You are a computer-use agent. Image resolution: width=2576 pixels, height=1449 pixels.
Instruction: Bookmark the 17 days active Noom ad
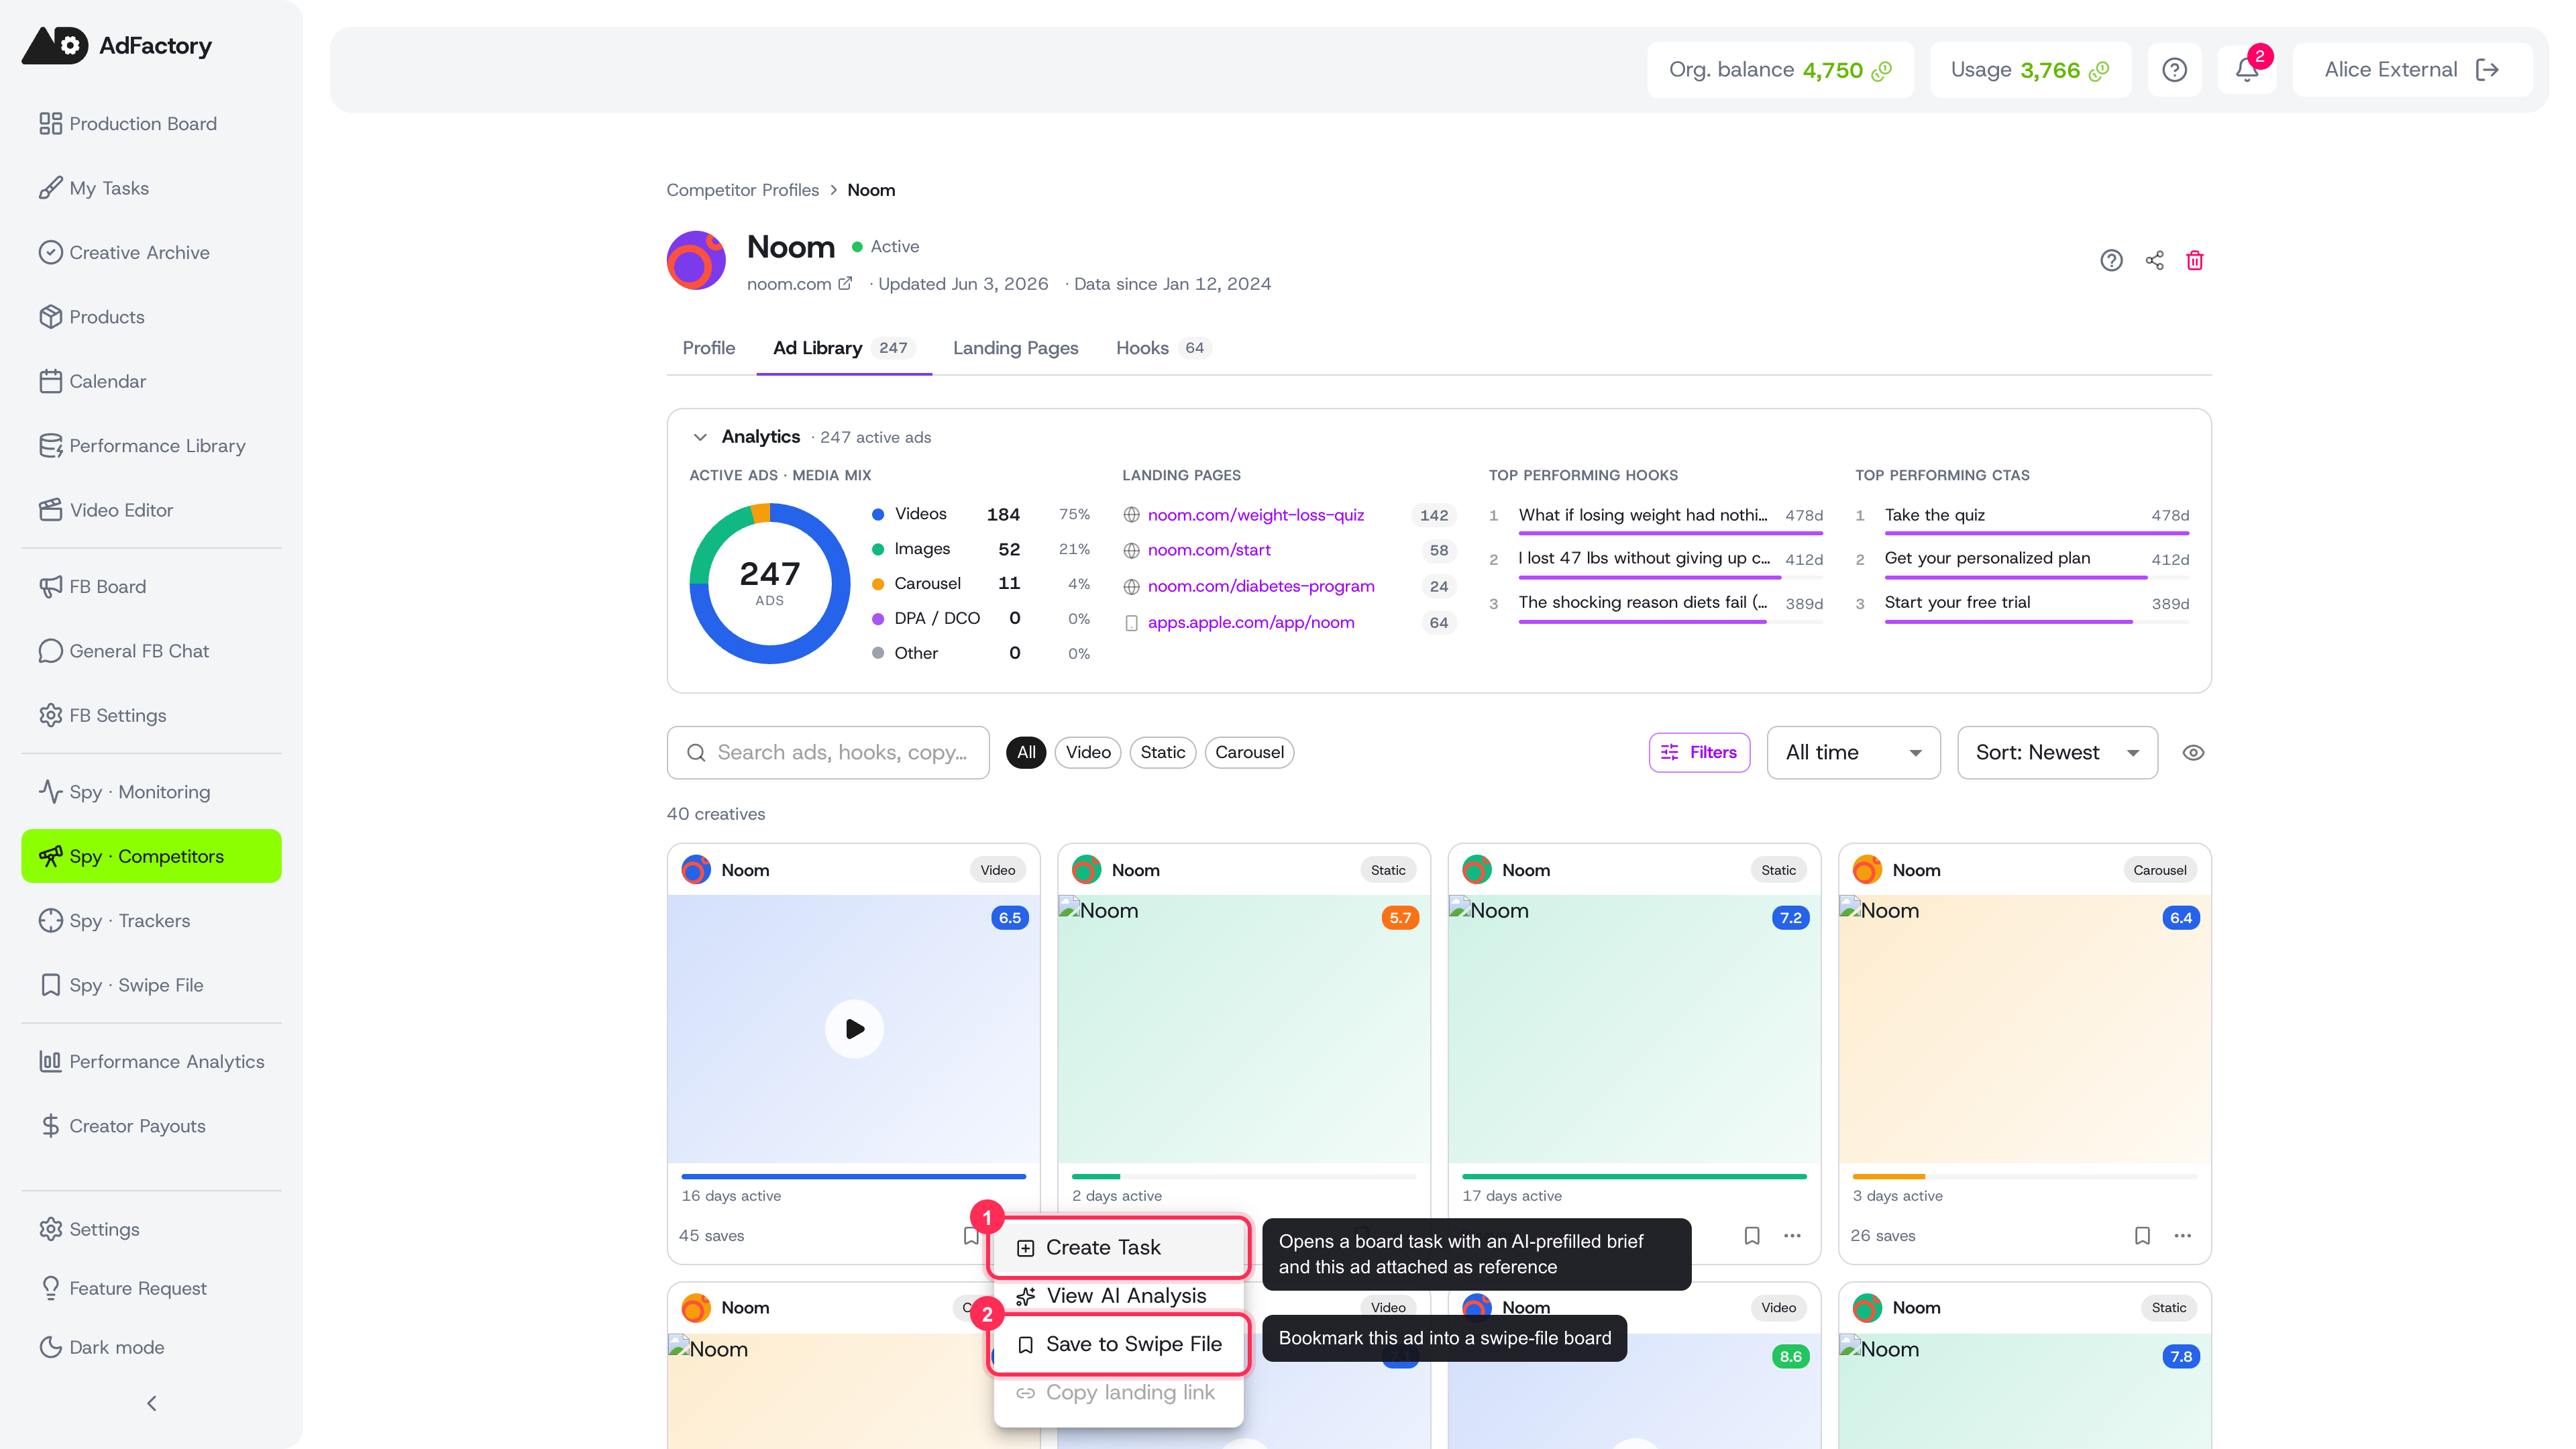click(x=1752, y=1236)
